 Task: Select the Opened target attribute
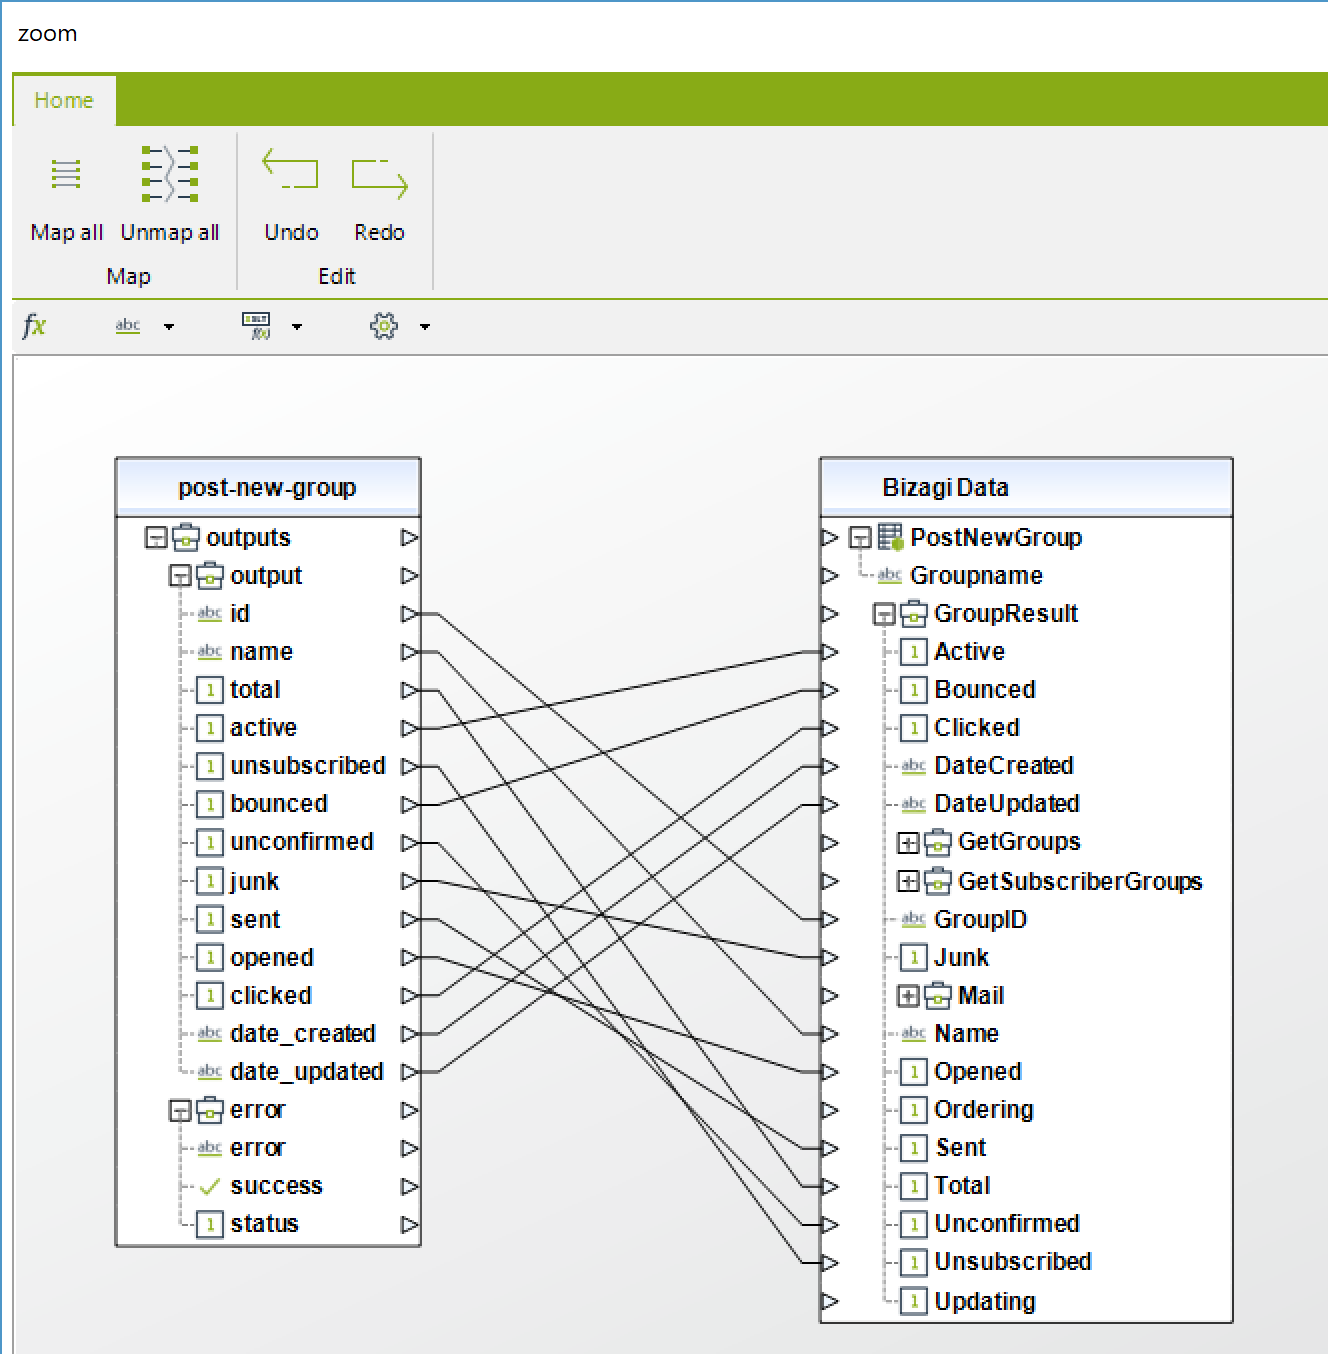(978, 1072)
